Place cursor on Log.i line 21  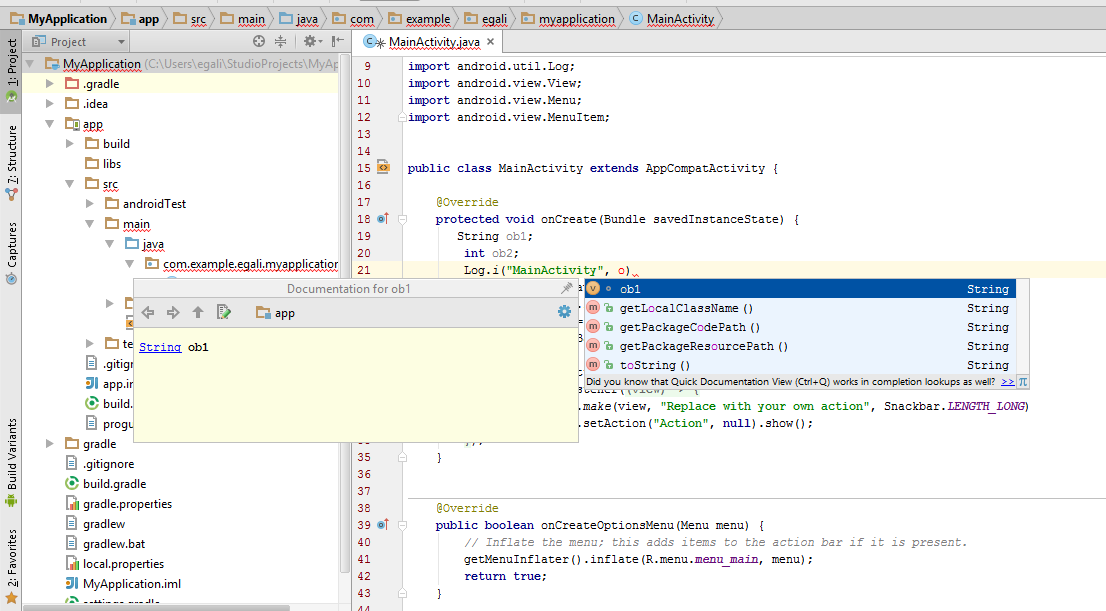[550, 270]
